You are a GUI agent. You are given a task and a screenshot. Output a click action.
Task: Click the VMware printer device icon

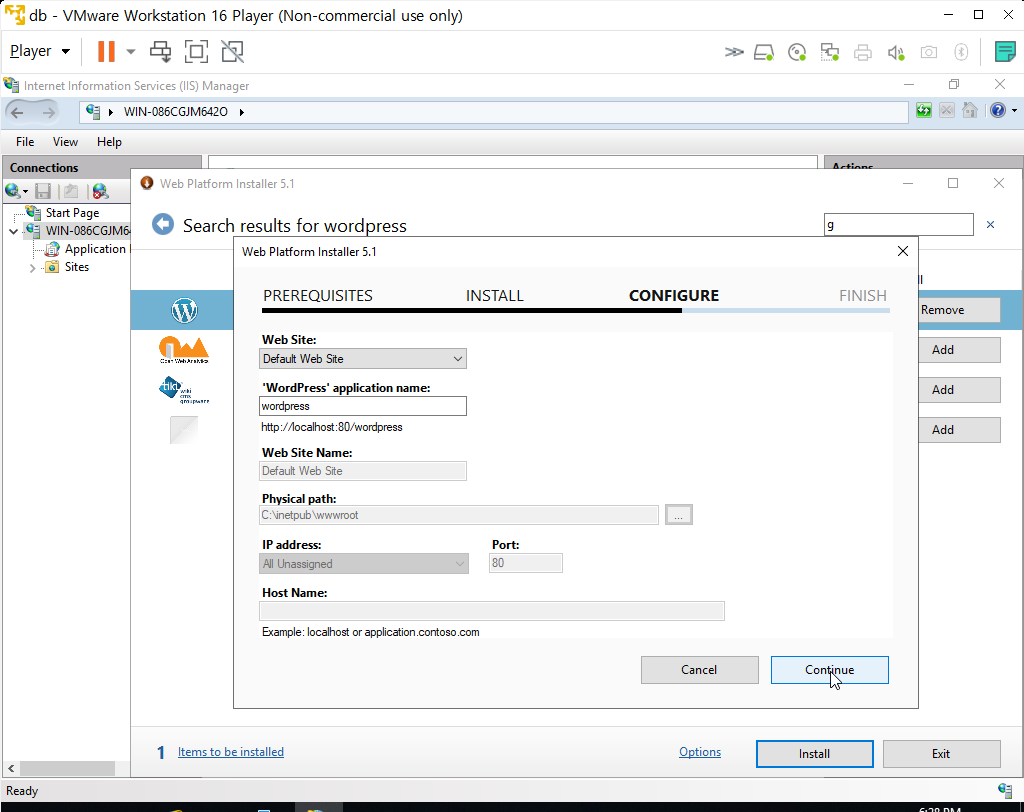click(863, 52)
